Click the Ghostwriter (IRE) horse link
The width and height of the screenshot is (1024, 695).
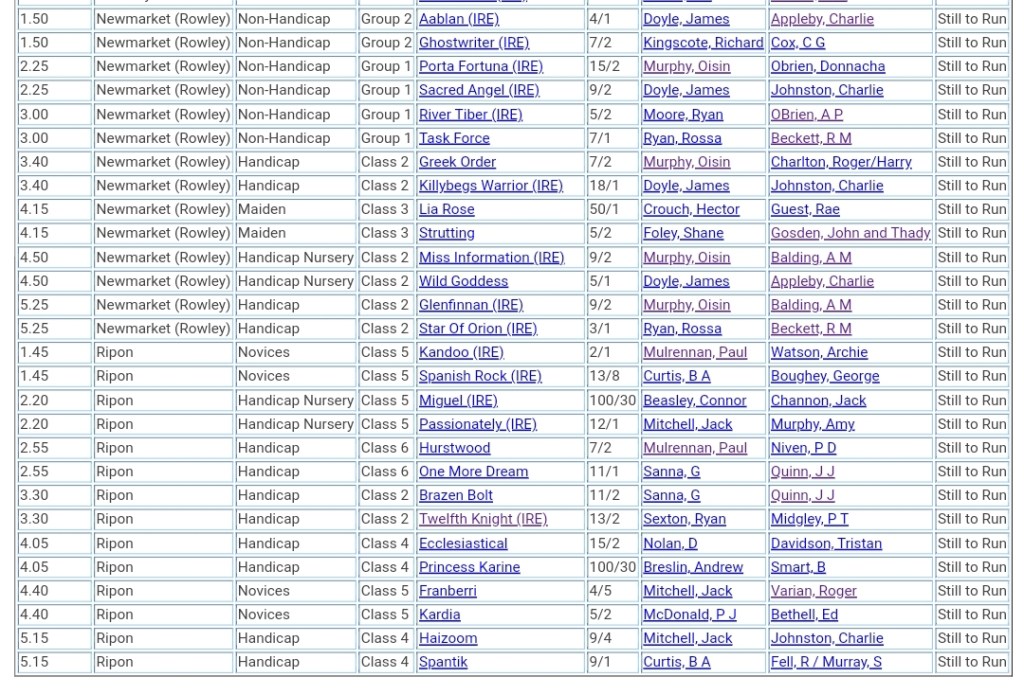(473, 43)
